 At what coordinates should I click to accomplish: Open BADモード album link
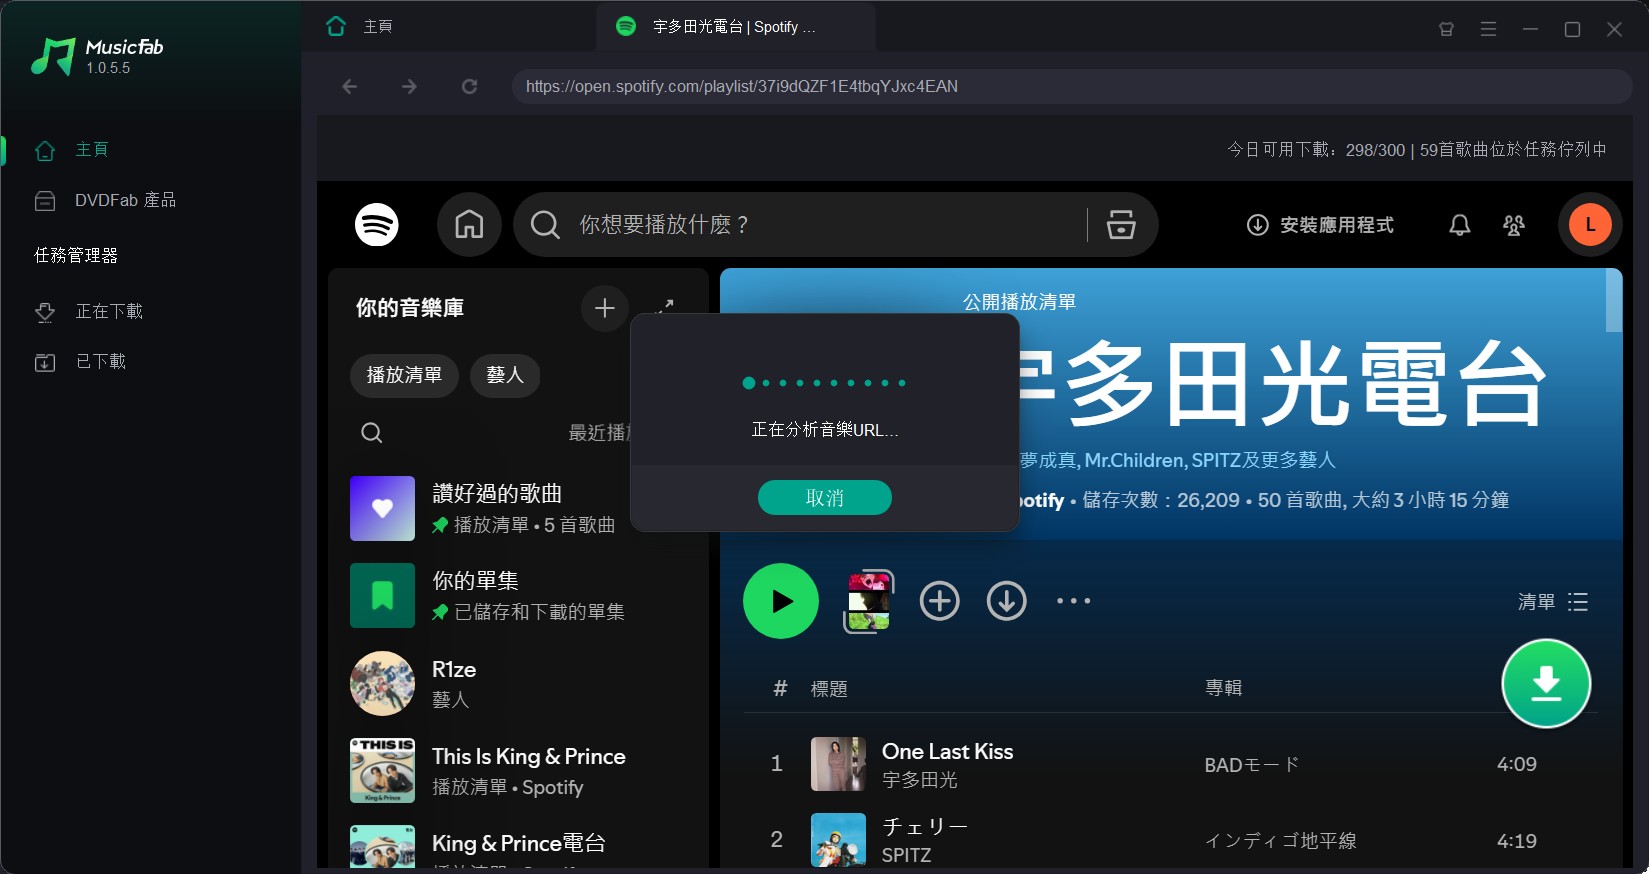1251,765
